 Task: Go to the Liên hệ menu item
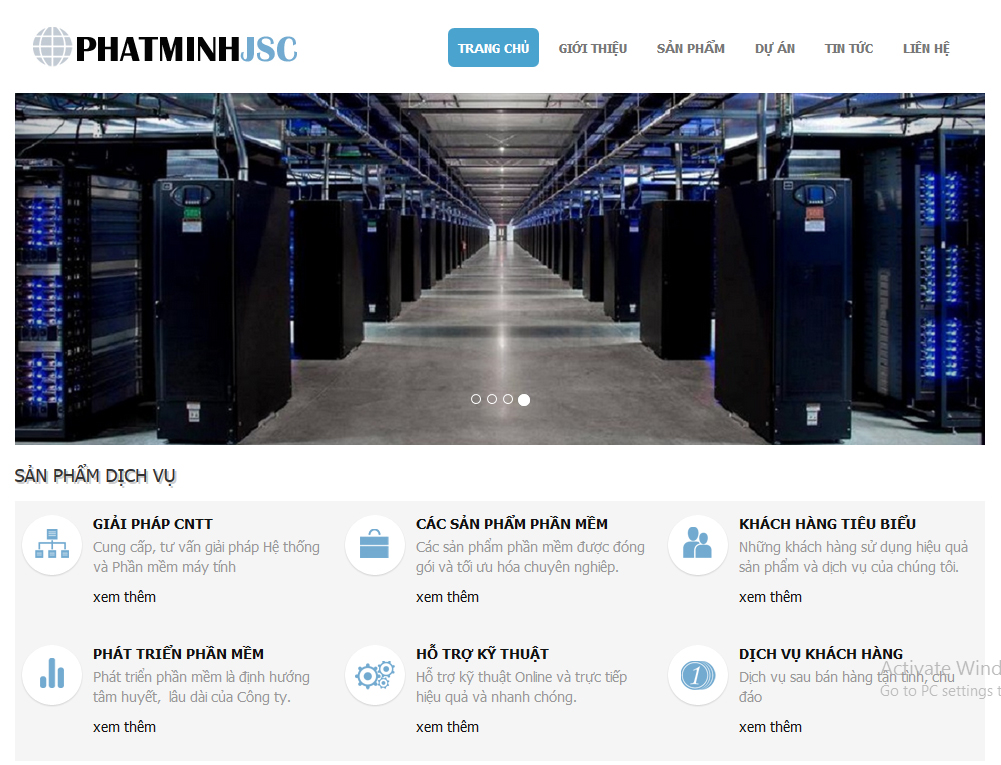click(x=926, y=48)
